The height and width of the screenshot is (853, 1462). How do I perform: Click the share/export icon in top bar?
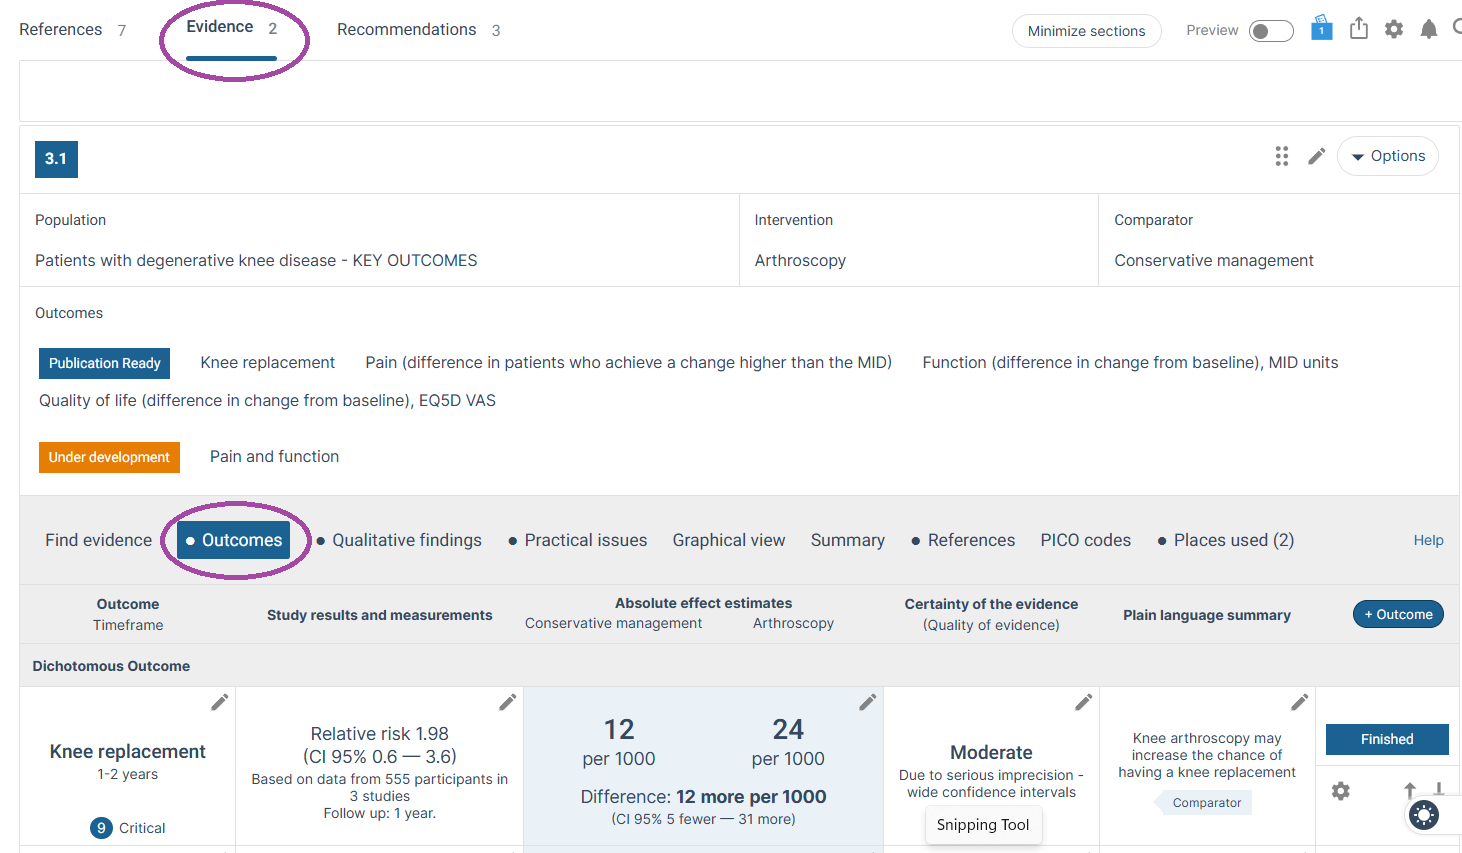1358,28
